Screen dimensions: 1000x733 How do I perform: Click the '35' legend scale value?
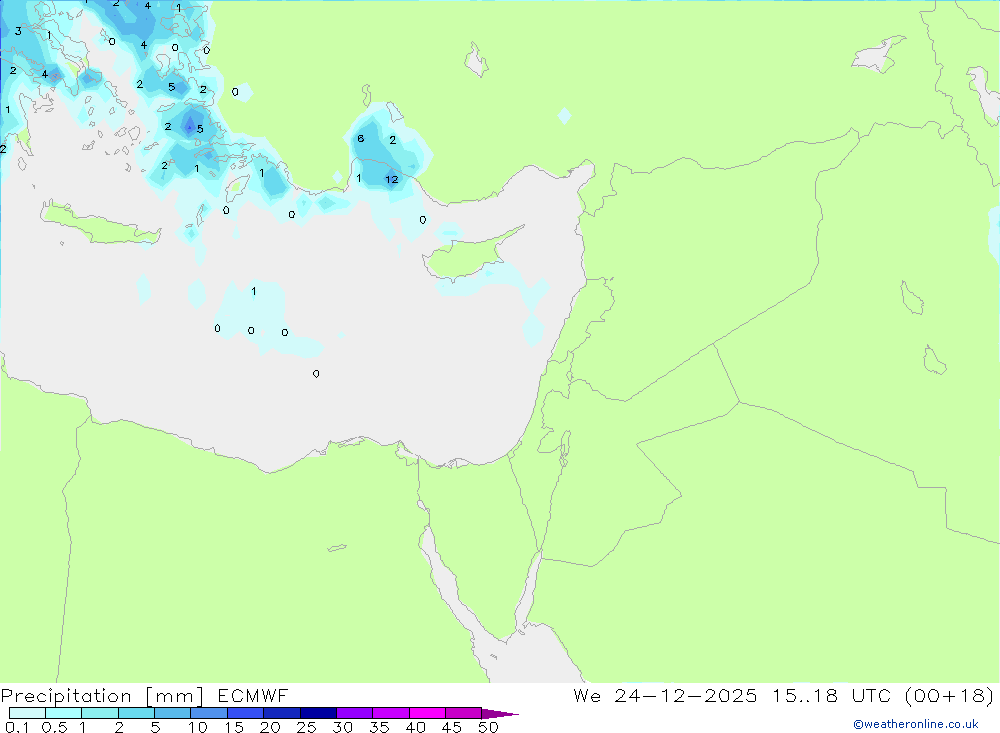[x=379, y=727]
